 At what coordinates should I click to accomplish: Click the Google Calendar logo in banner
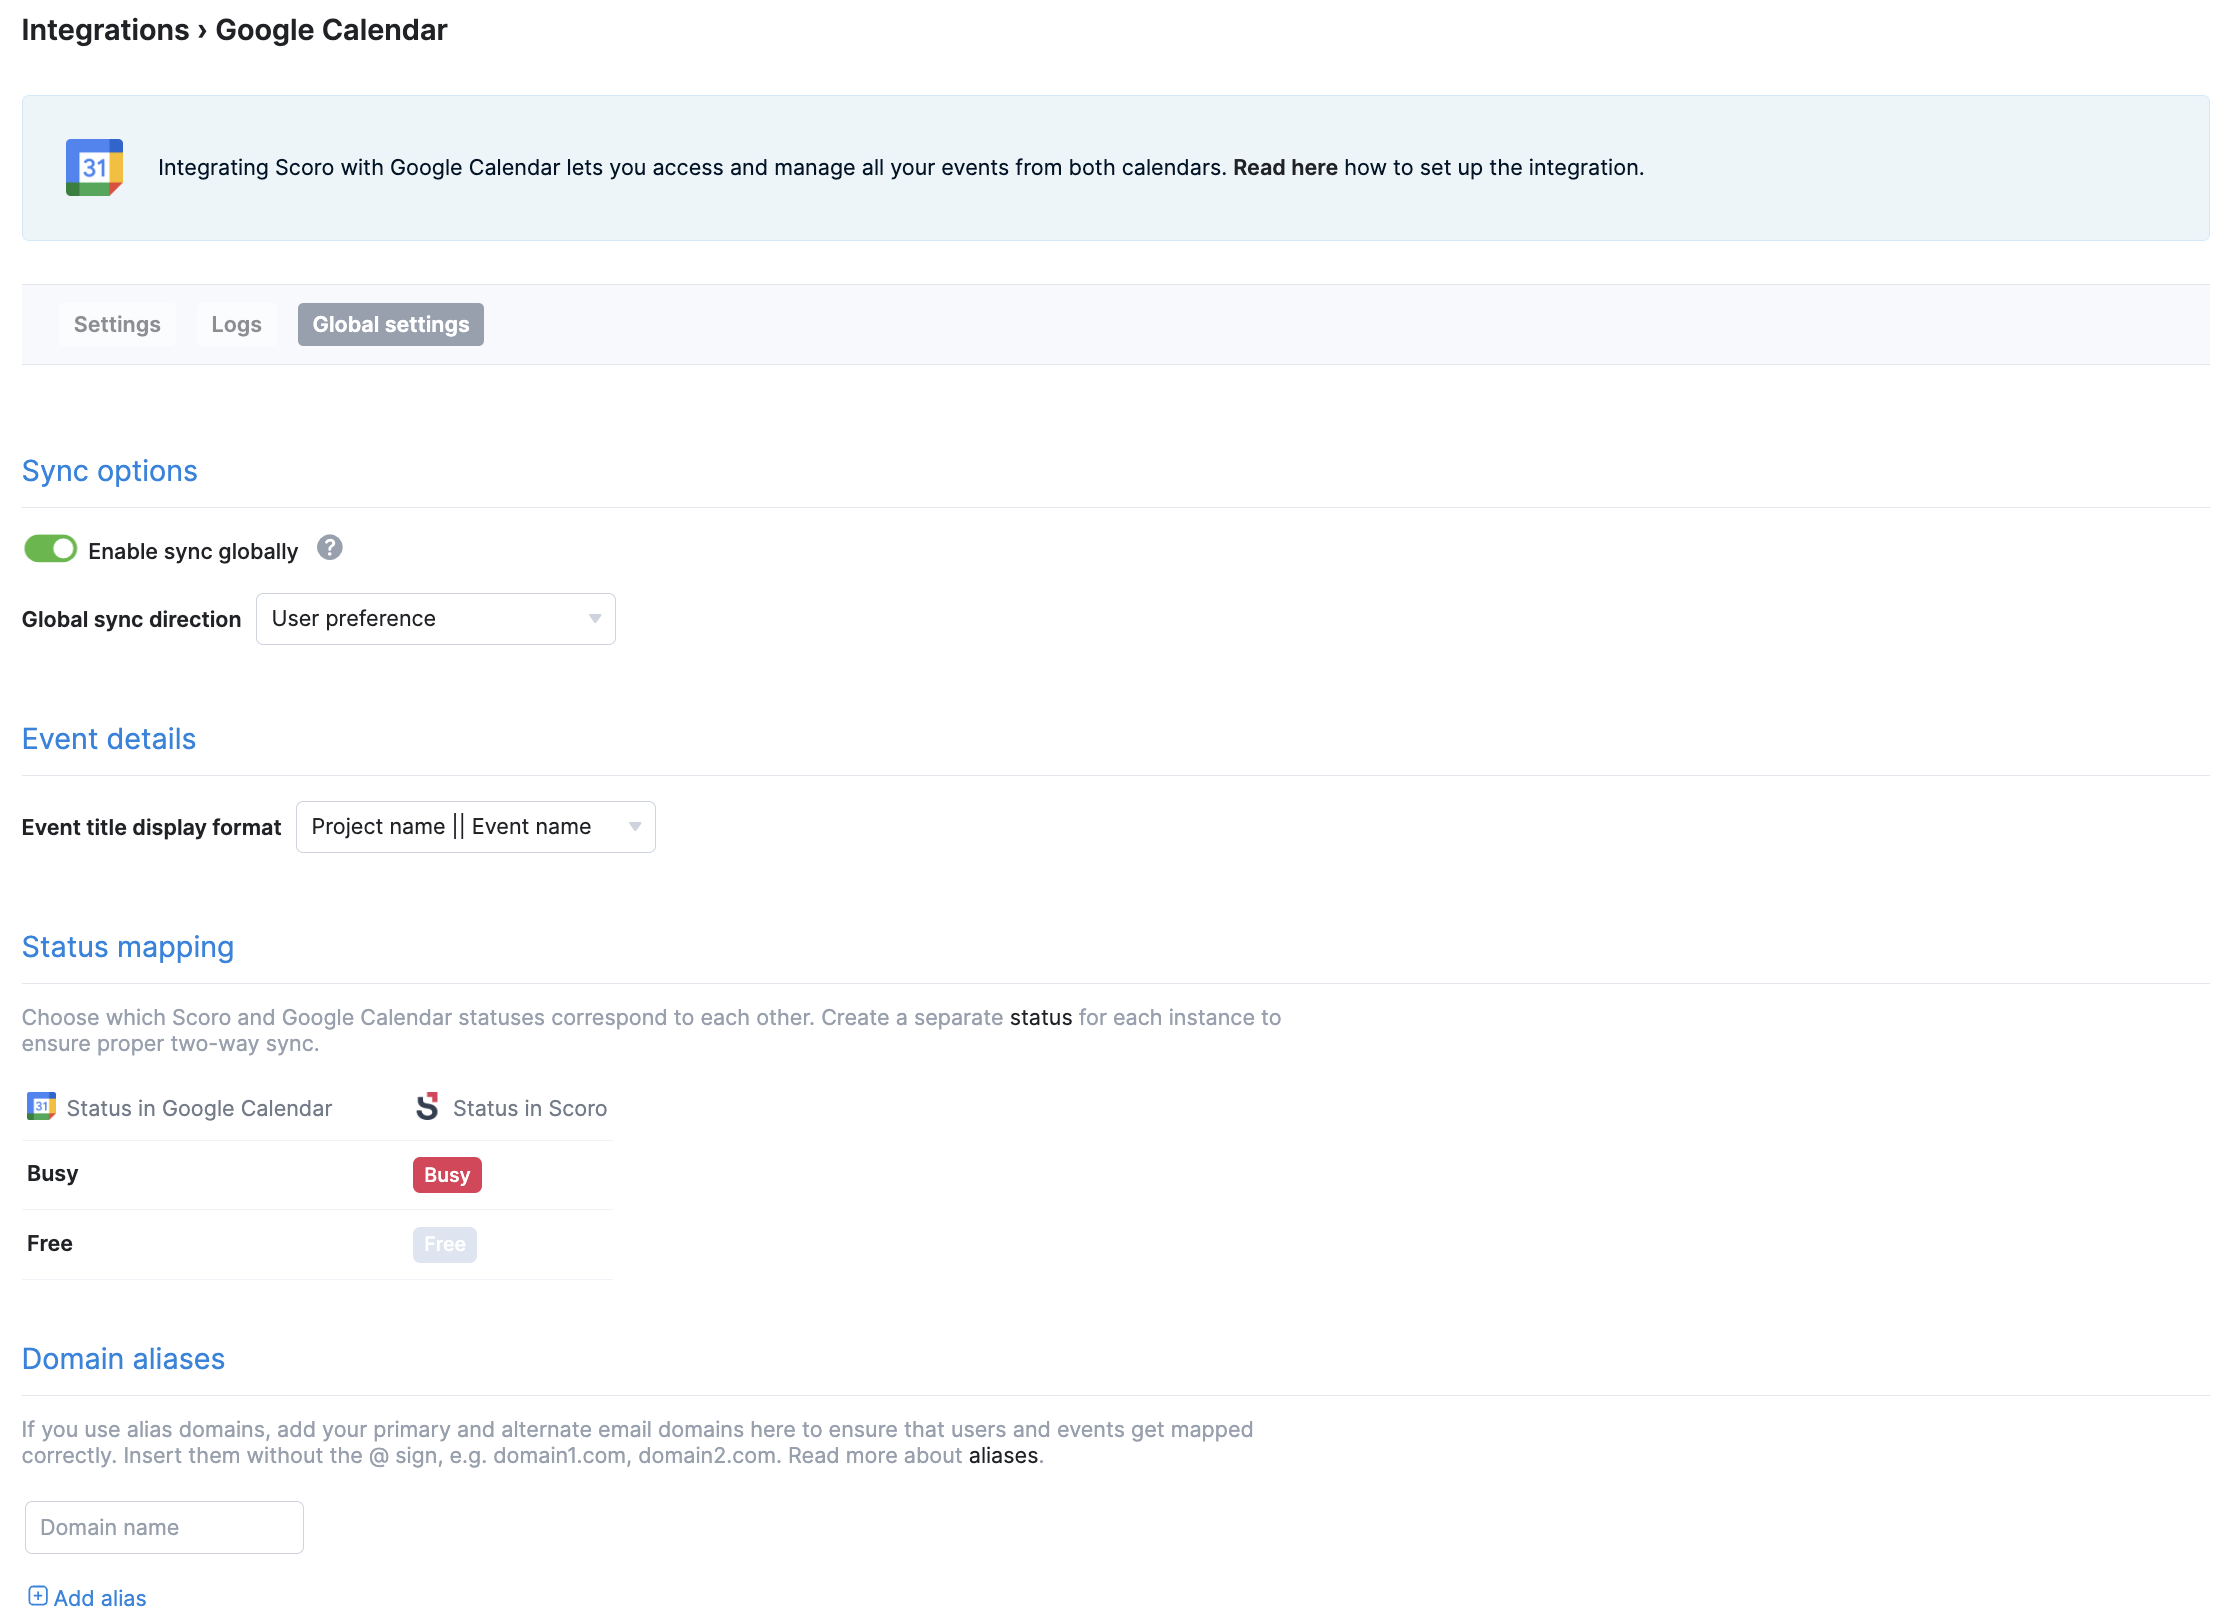click(94, 167)
